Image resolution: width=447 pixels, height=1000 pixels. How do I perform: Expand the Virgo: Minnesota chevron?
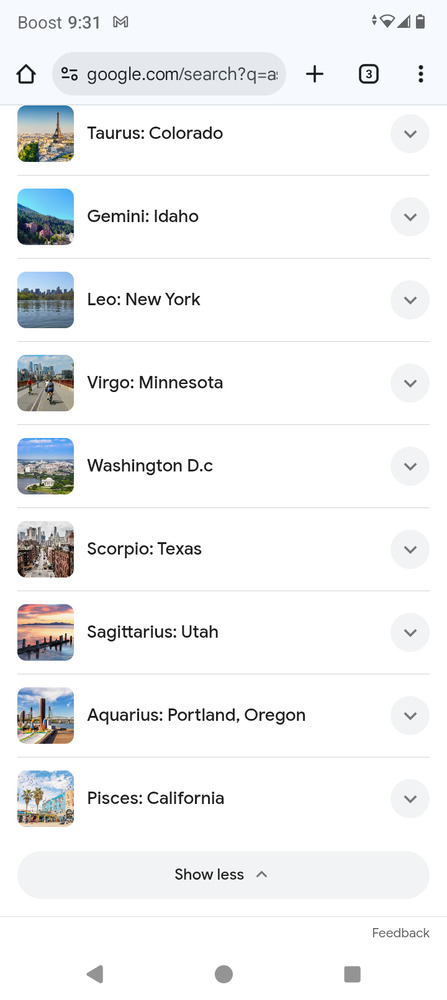click(x=410, y=383)
